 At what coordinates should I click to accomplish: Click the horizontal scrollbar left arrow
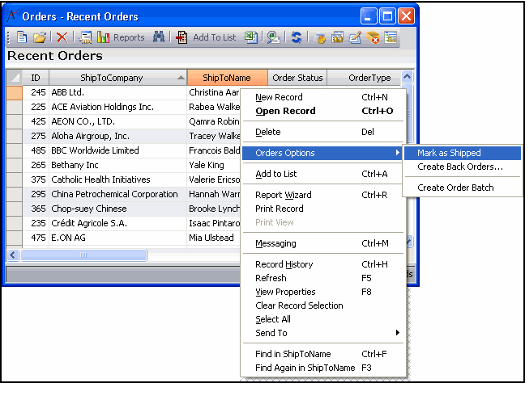[x=13, y=255]
